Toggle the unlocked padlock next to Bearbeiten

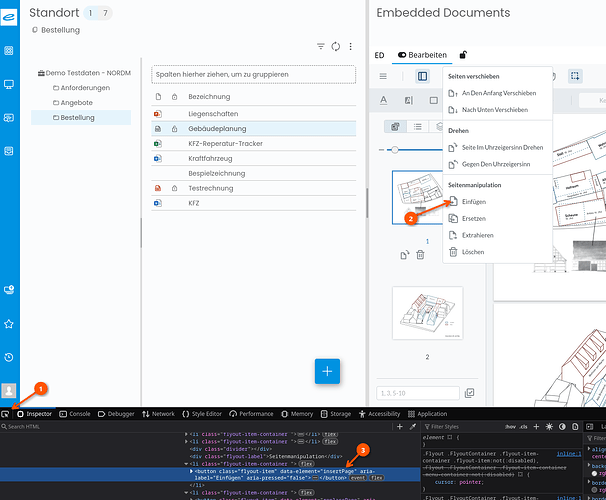463,55
